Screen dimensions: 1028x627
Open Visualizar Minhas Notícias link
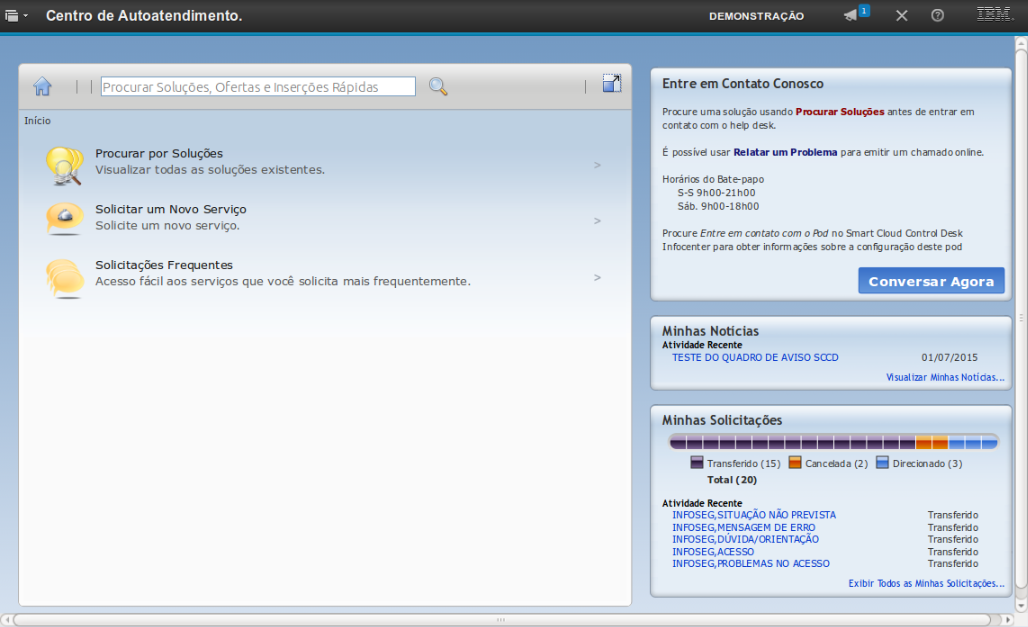pyautogui.click(x=944, y=377)
